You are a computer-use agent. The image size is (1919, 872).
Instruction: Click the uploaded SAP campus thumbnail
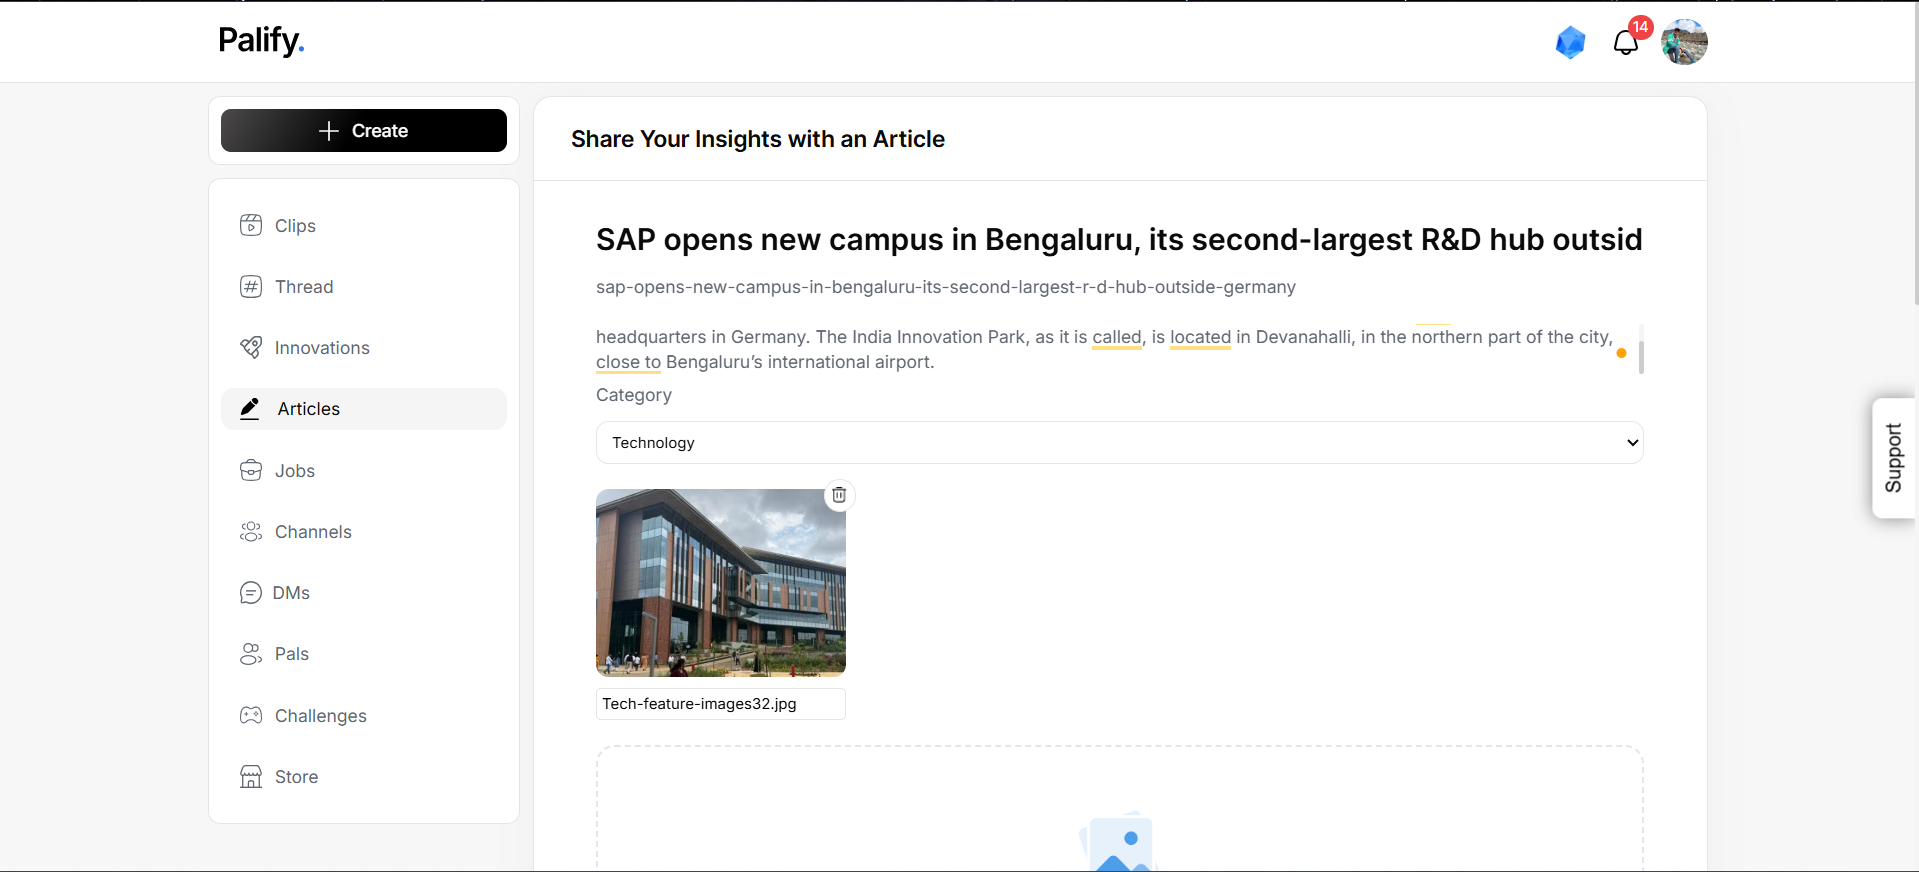tap(721, 582)
